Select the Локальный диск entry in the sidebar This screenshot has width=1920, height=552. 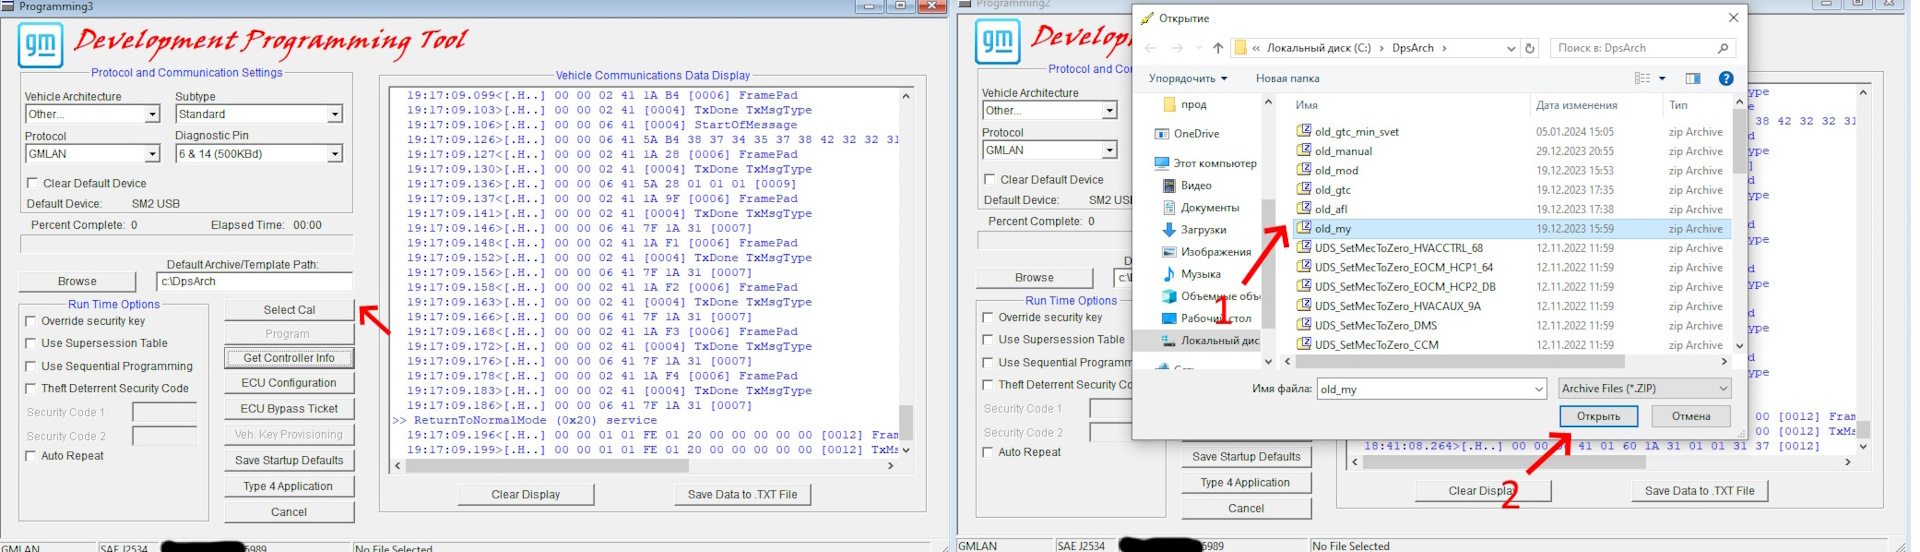coord(1210,341)
